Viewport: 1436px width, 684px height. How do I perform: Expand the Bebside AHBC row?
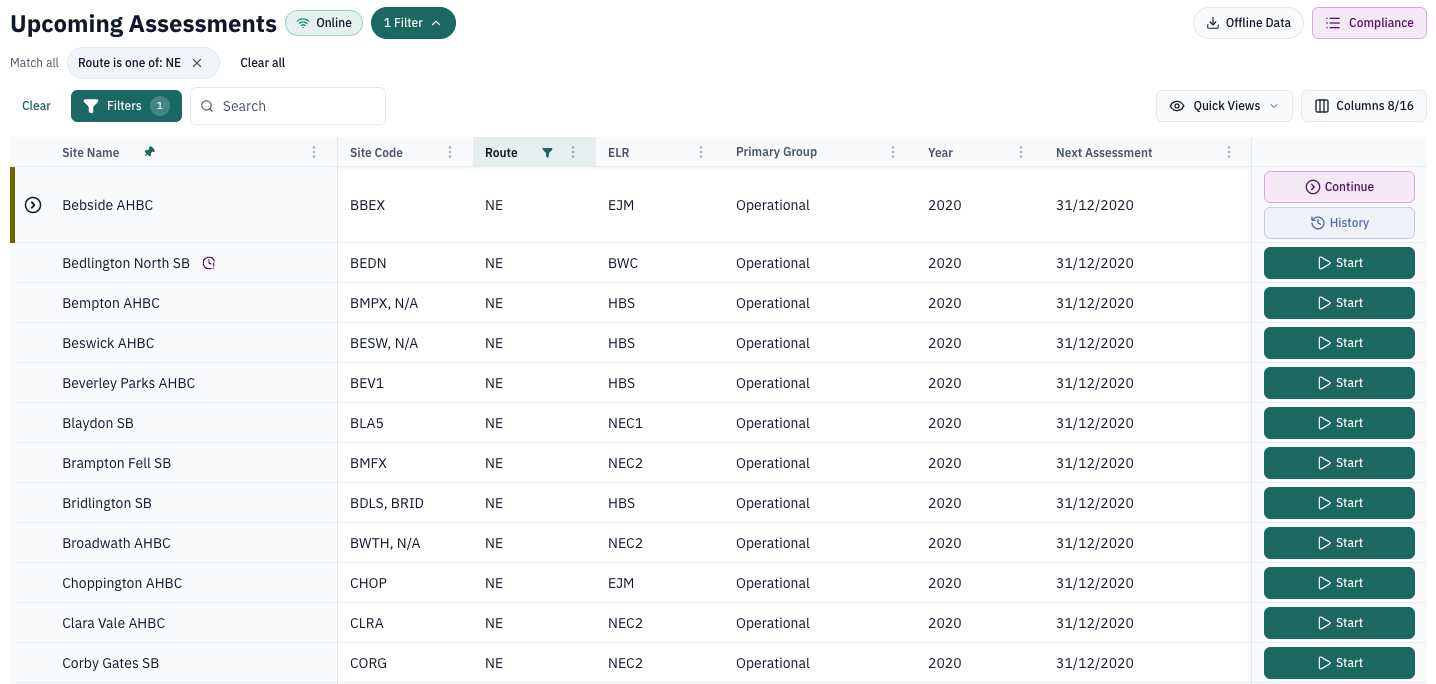click(33, 205)
